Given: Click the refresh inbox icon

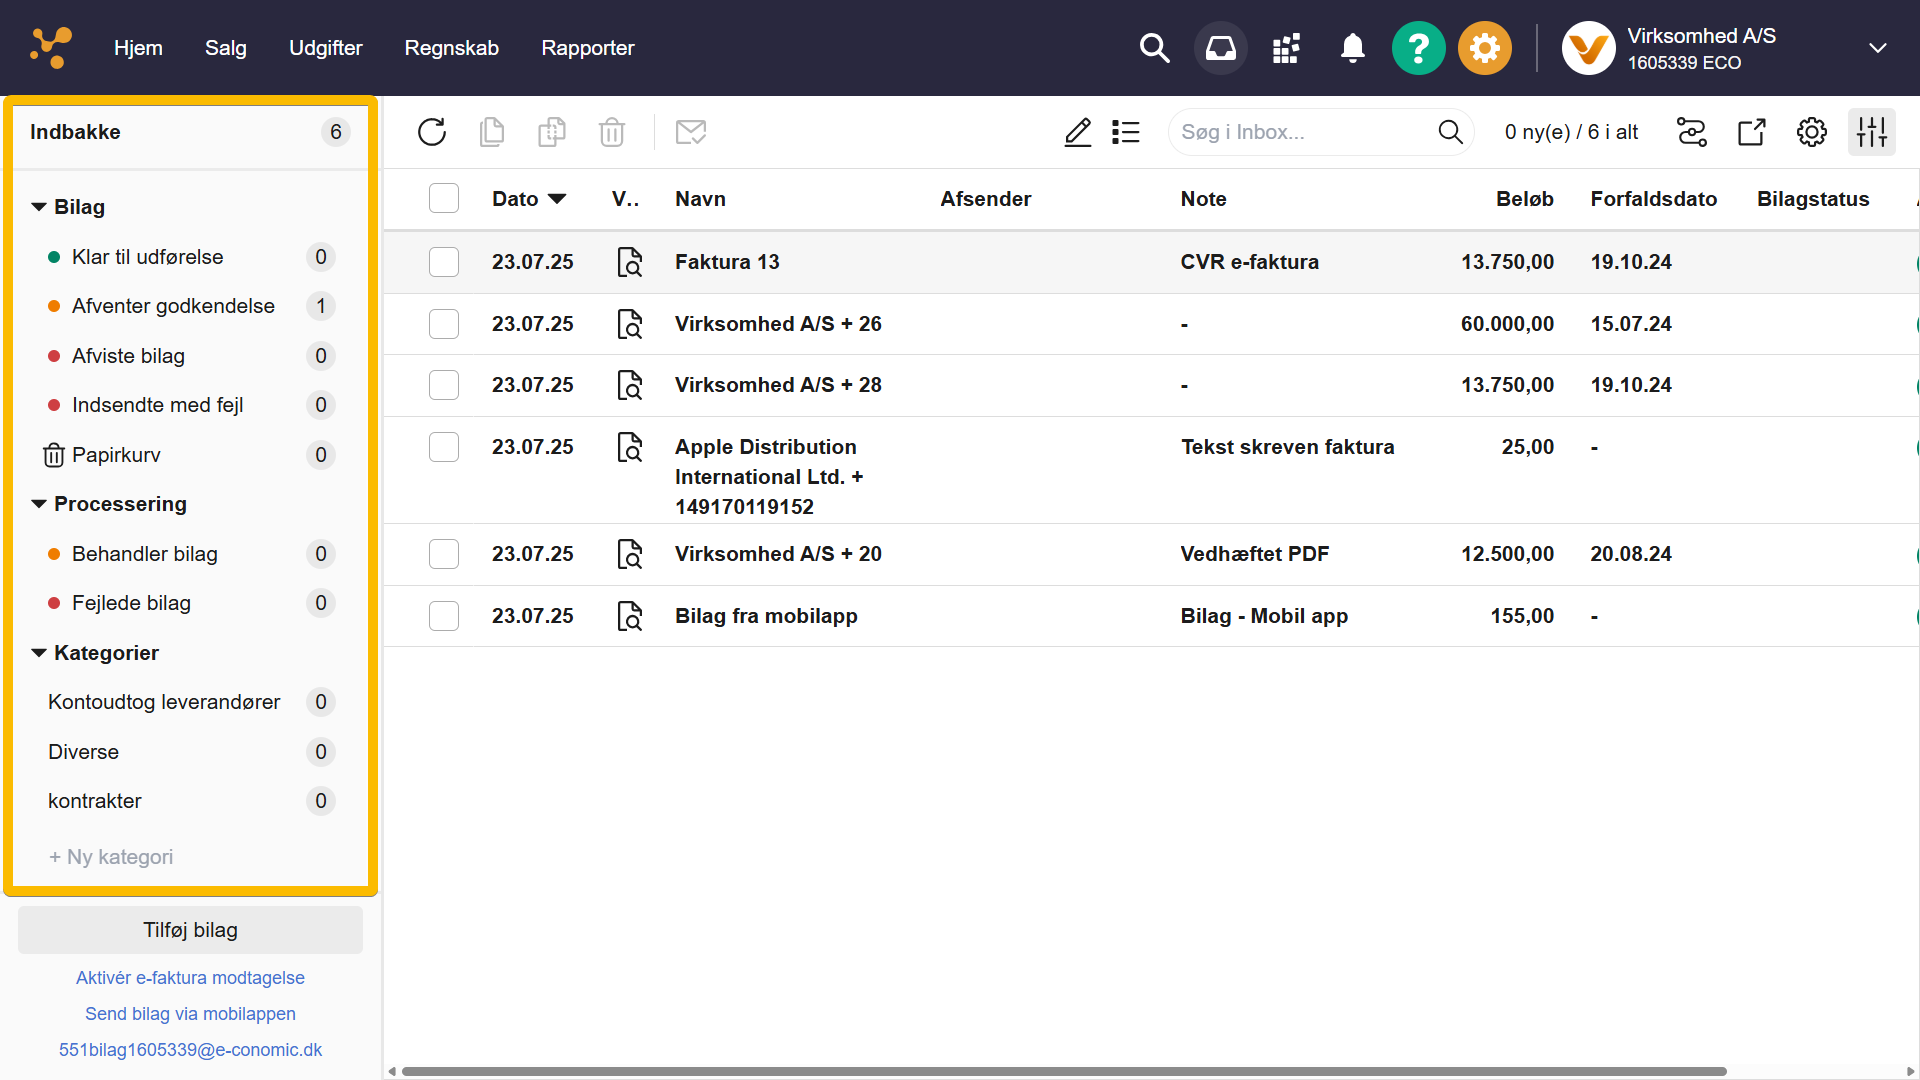Looking at the screenshot, I should coord(432,132).
